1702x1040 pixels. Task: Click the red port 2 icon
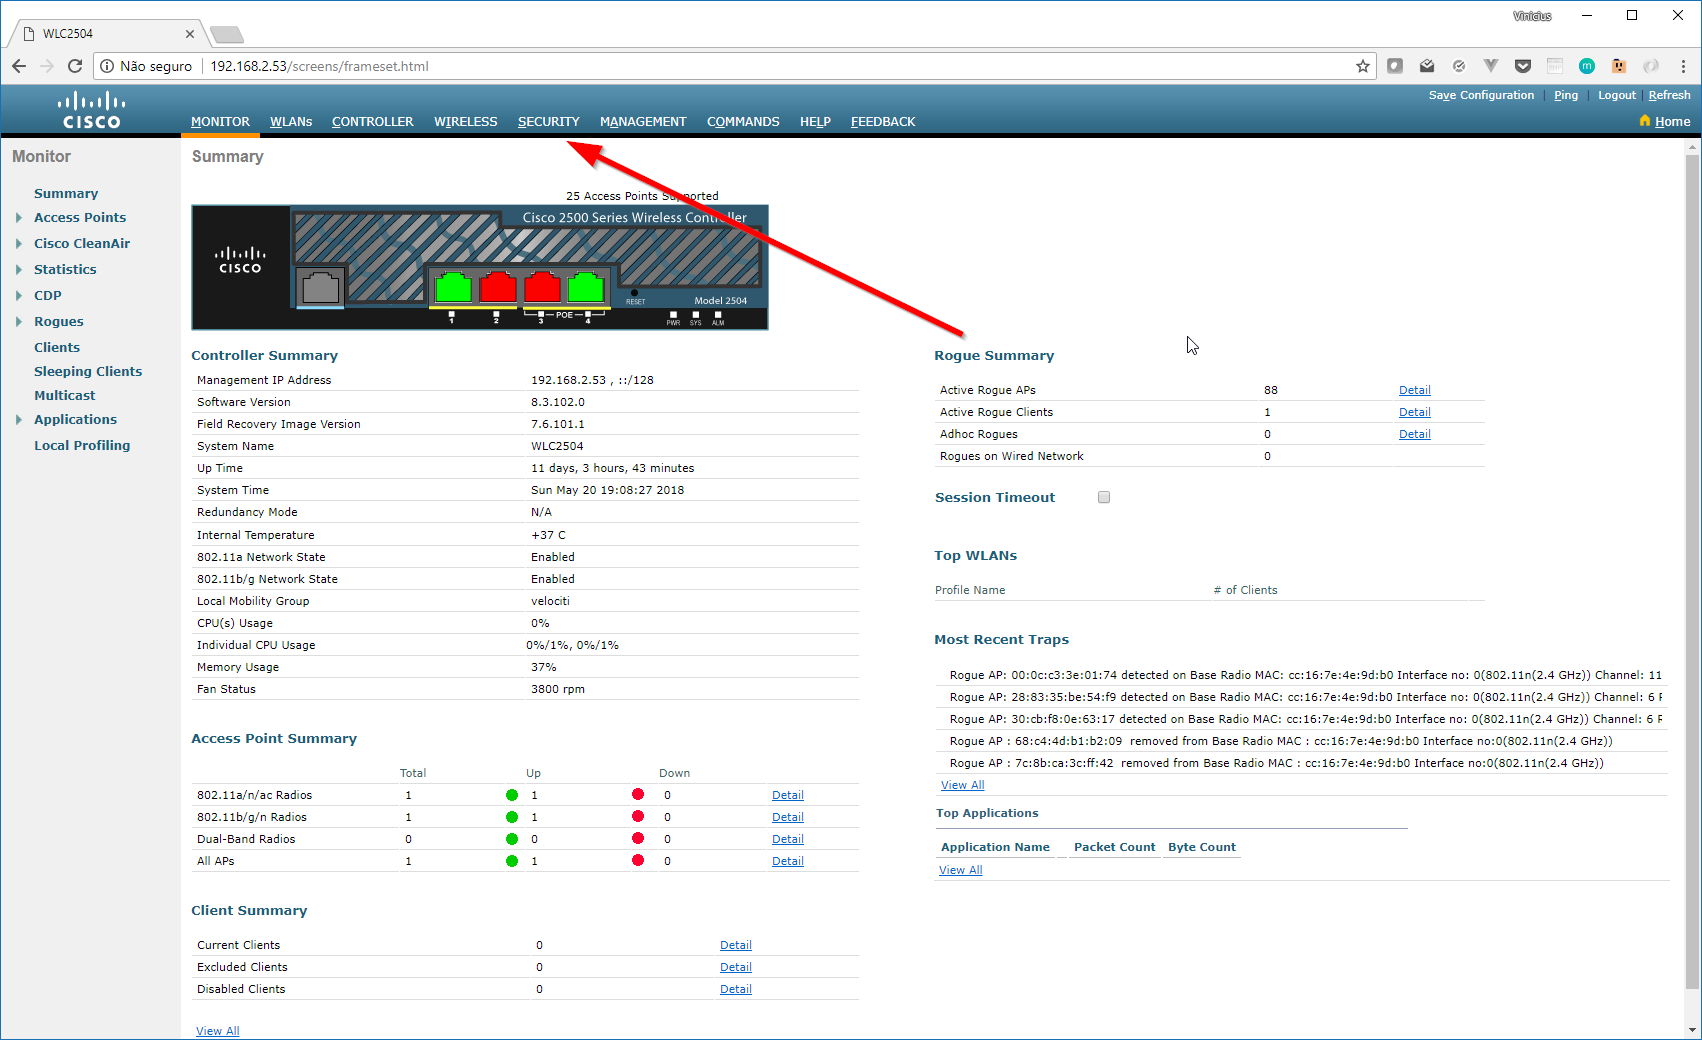(x=498, y=287)
